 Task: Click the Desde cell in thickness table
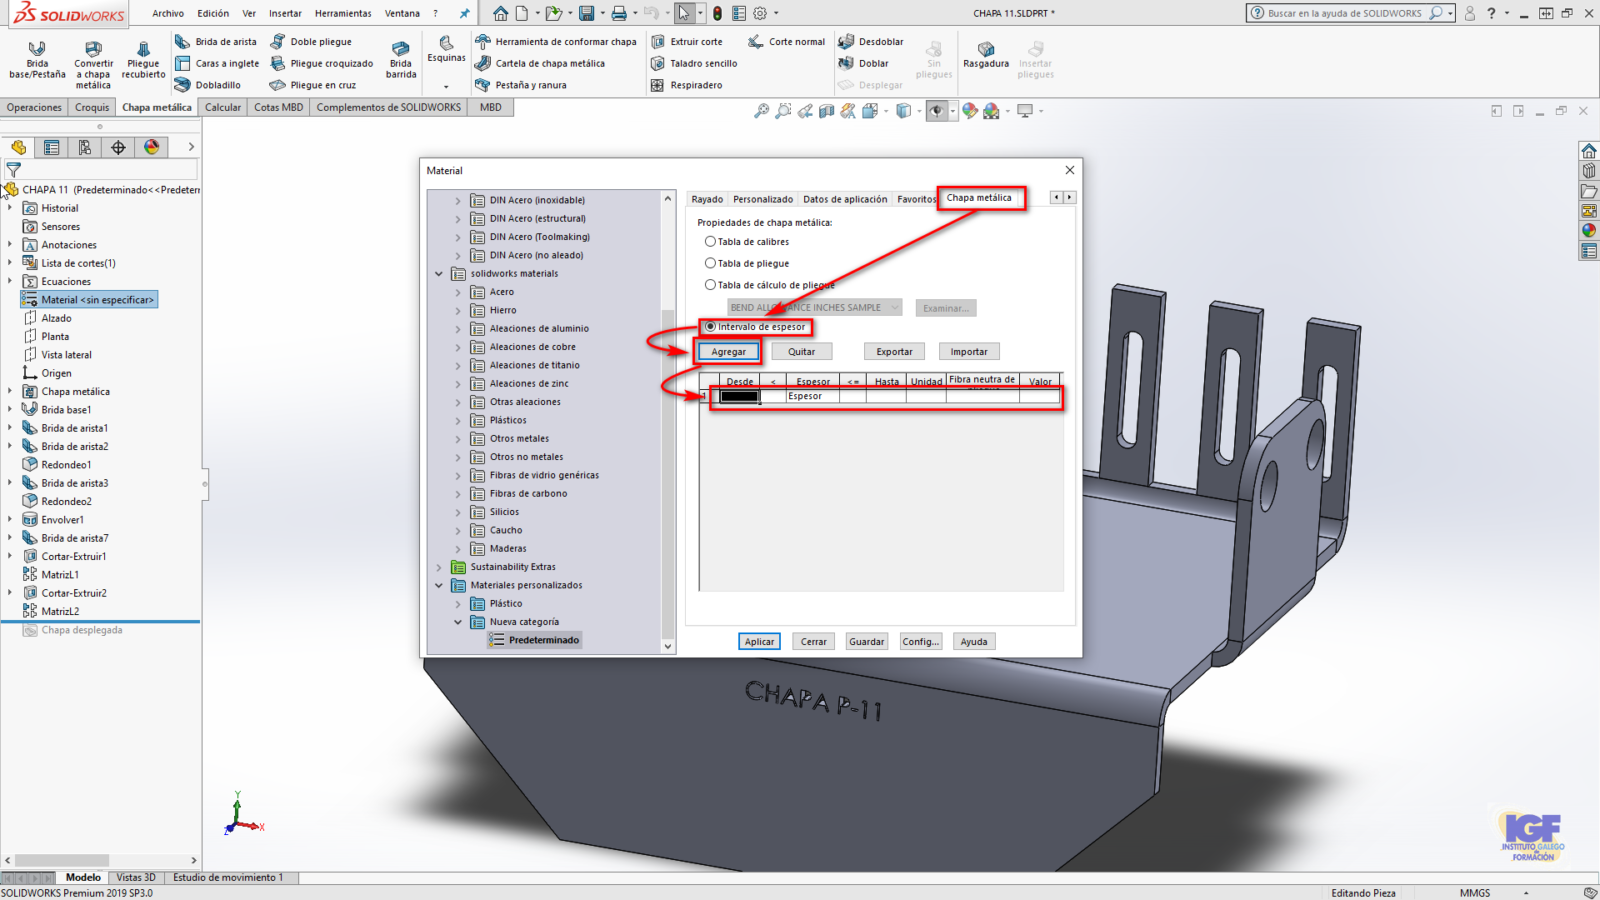pyautogui.click(x=740, y=397)
